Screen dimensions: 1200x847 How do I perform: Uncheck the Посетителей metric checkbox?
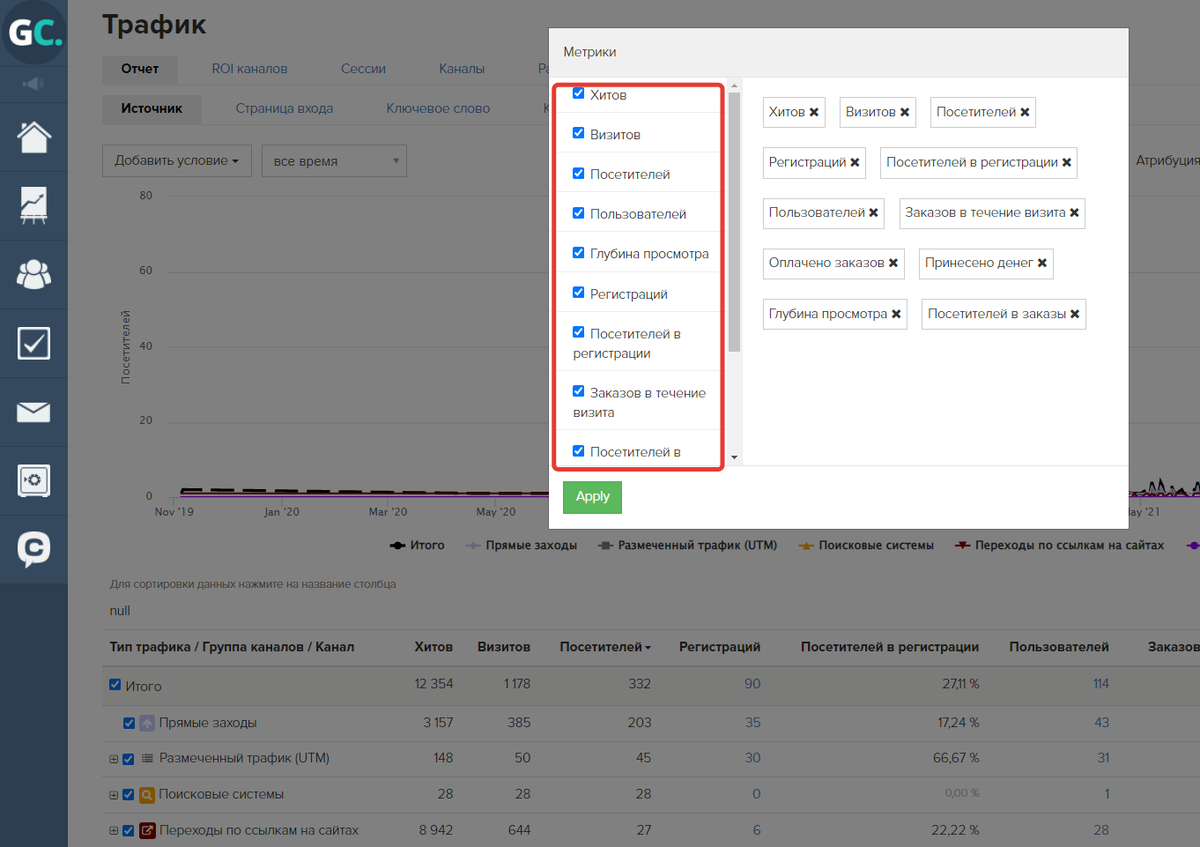pos(579,173)
